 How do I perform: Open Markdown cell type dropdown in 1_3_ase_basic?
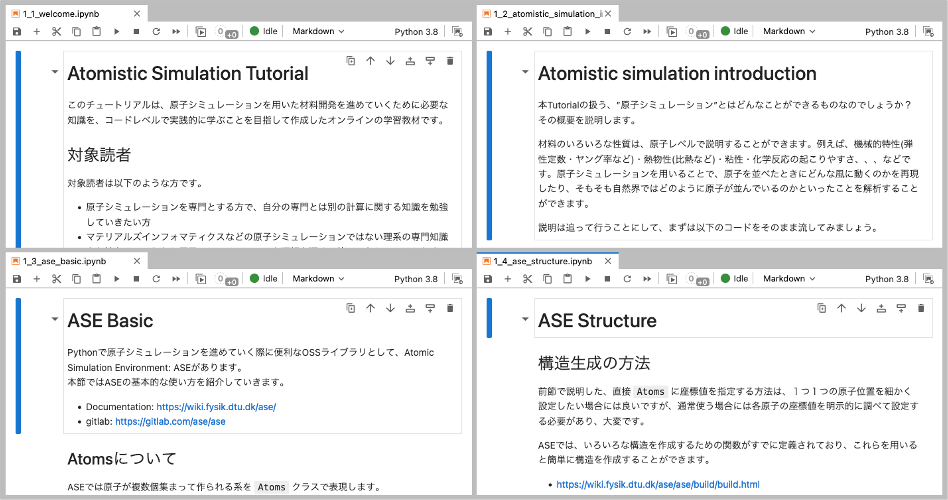point(318,279)
